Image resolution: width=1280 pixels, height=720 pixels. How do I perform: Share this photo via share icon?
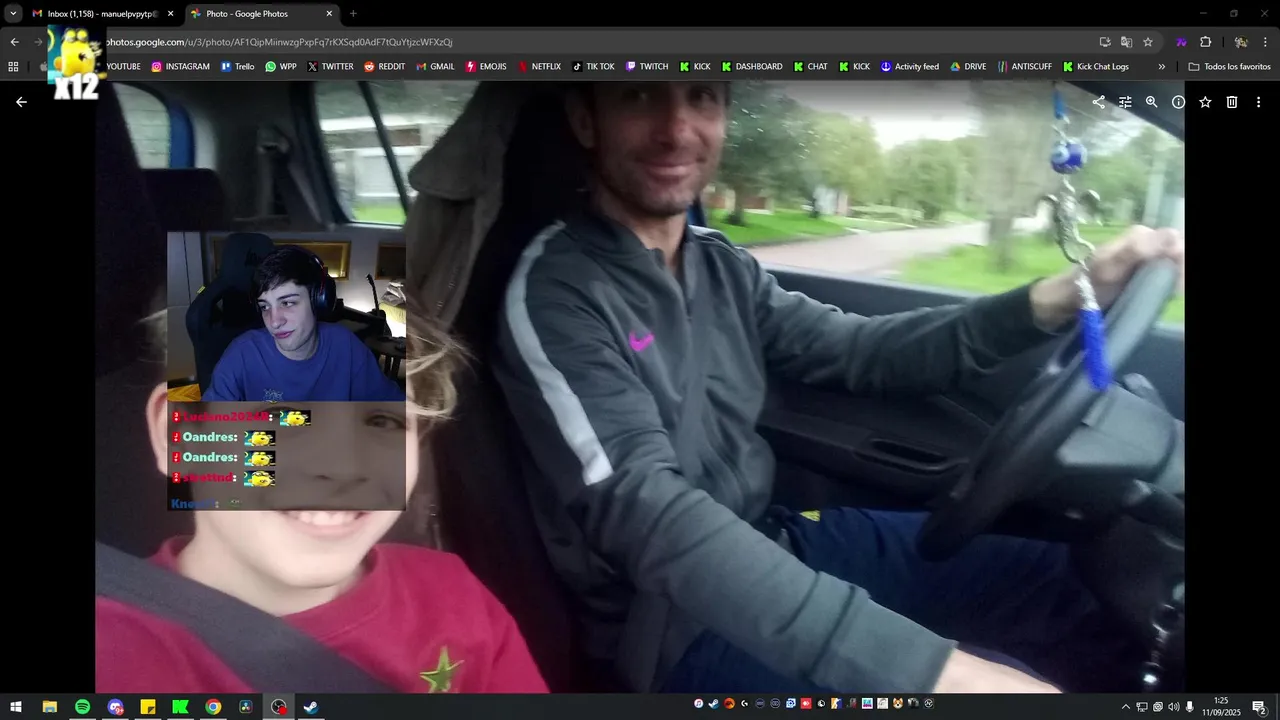1098,102
